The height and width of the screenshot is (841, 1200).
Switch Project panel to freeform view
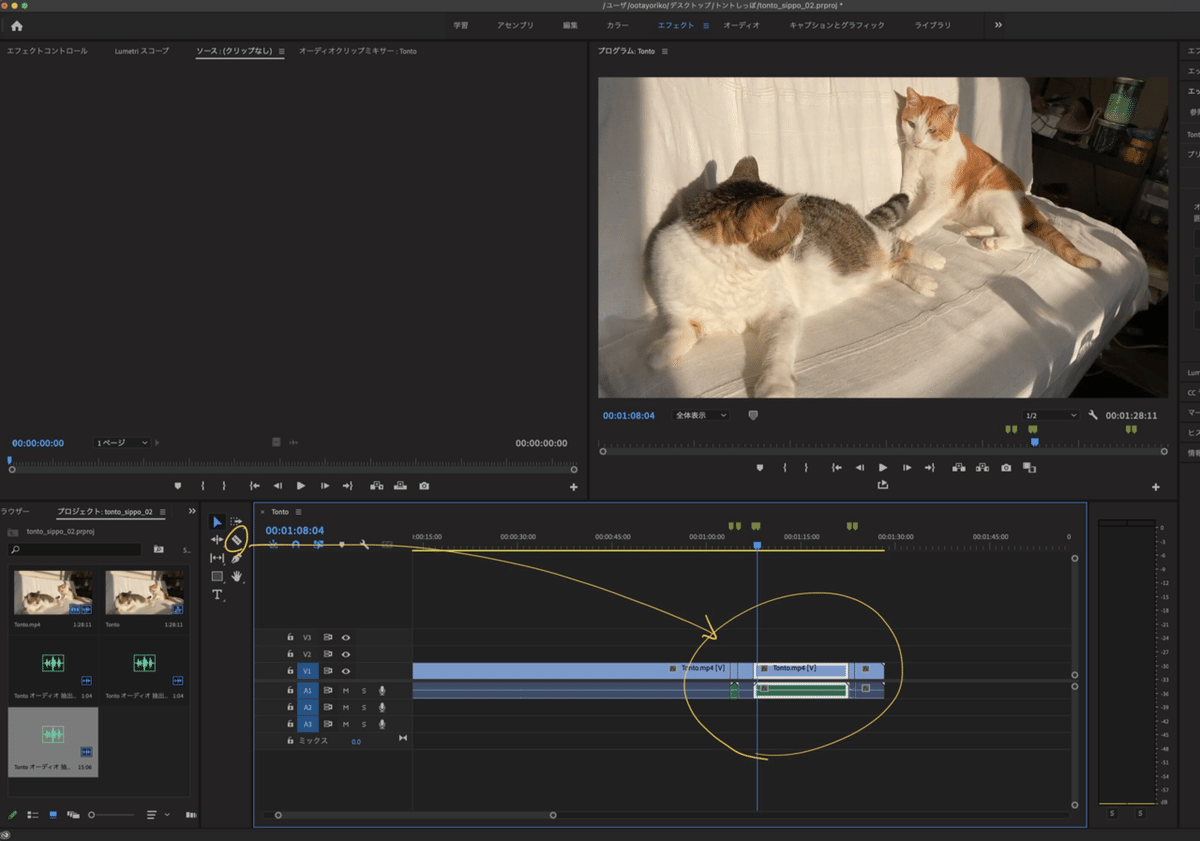point(73,815)
